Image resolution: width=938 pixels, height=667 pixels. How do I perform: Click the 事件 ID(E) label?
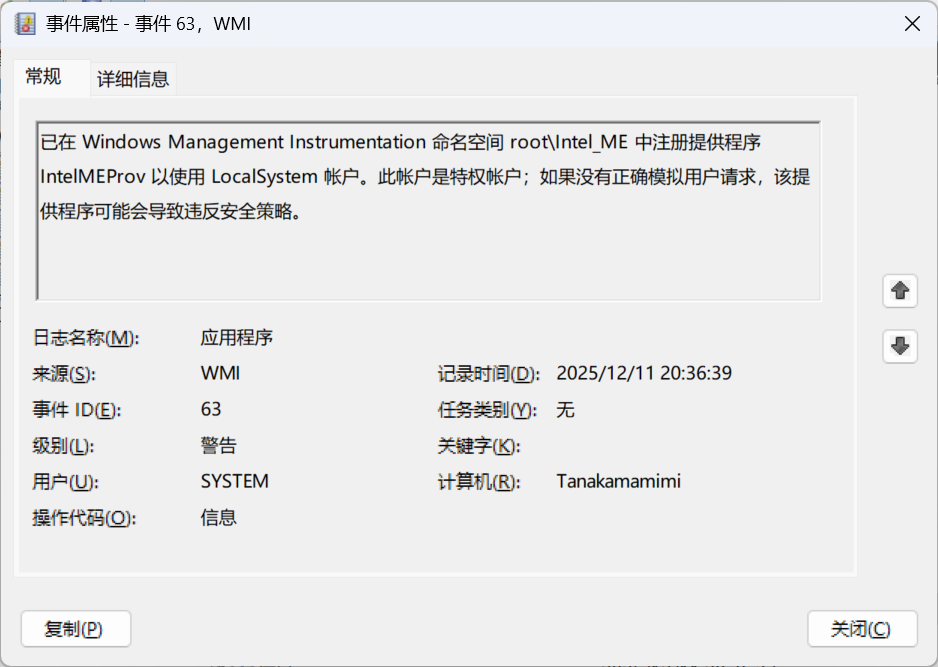click(x=77, y=410)
